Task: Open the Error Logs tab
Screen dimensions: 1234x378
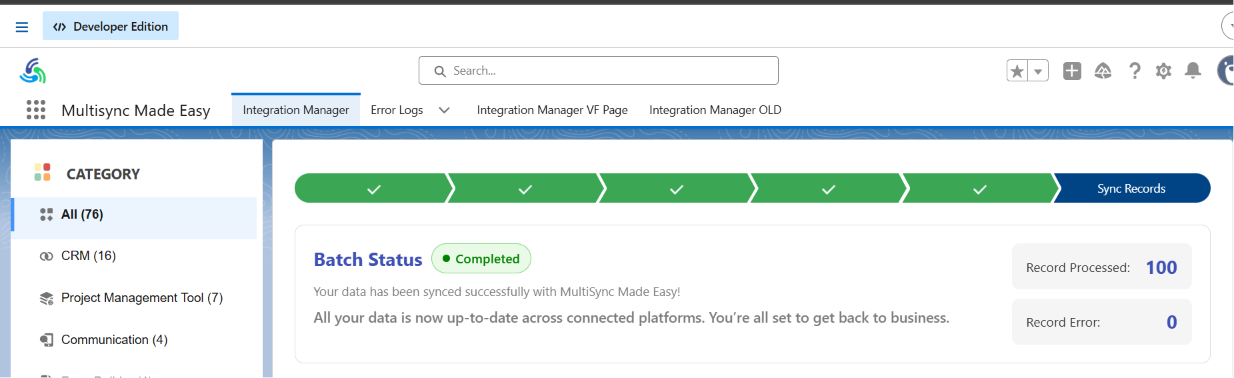Action: [397, 110]
